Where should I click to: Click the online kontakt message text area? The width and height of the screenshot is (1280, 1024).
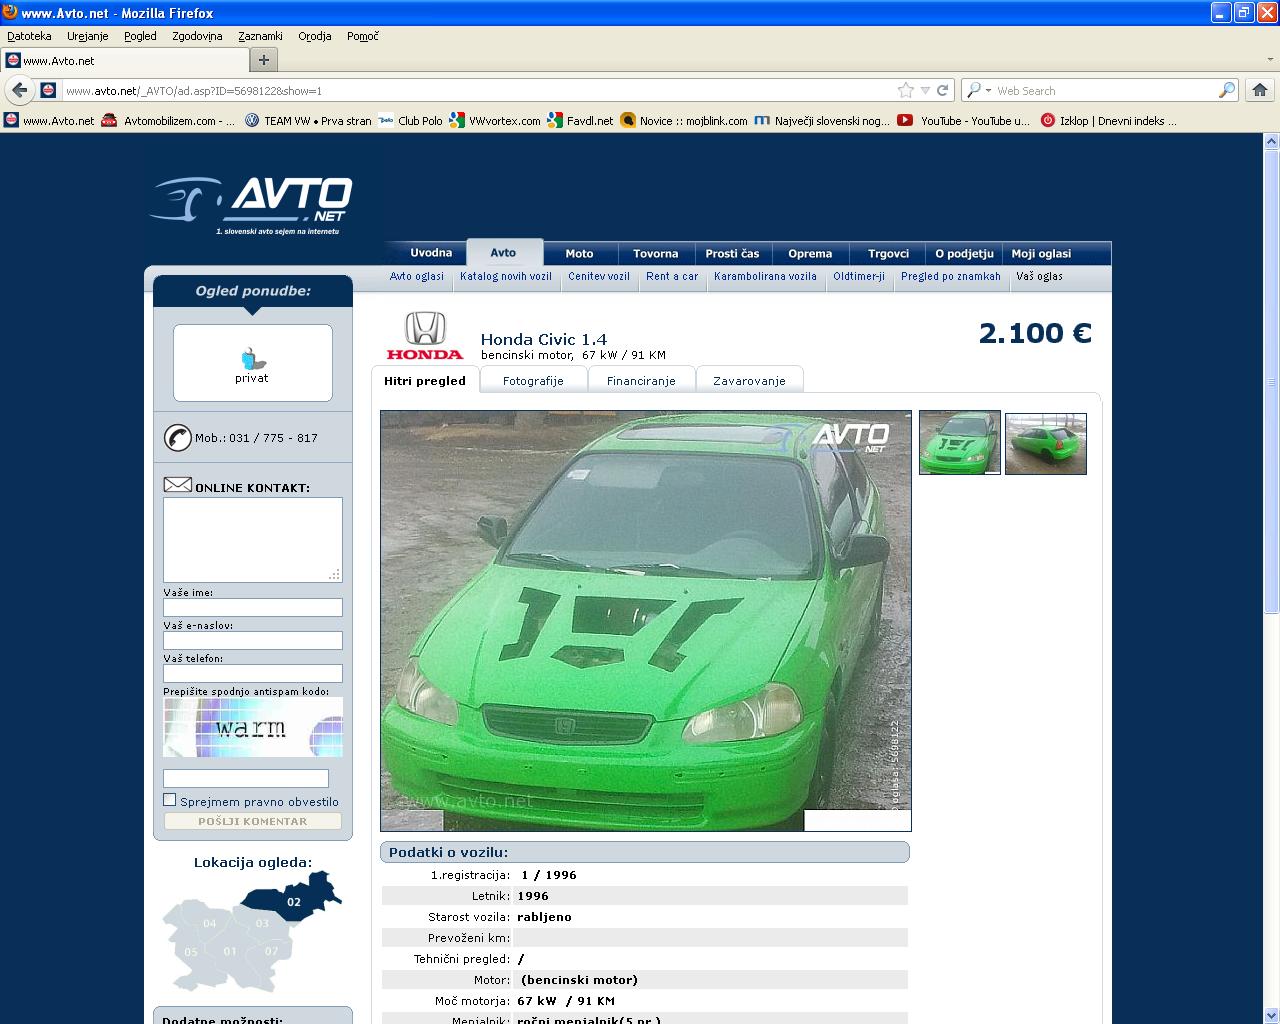click(x=253, y=540)
